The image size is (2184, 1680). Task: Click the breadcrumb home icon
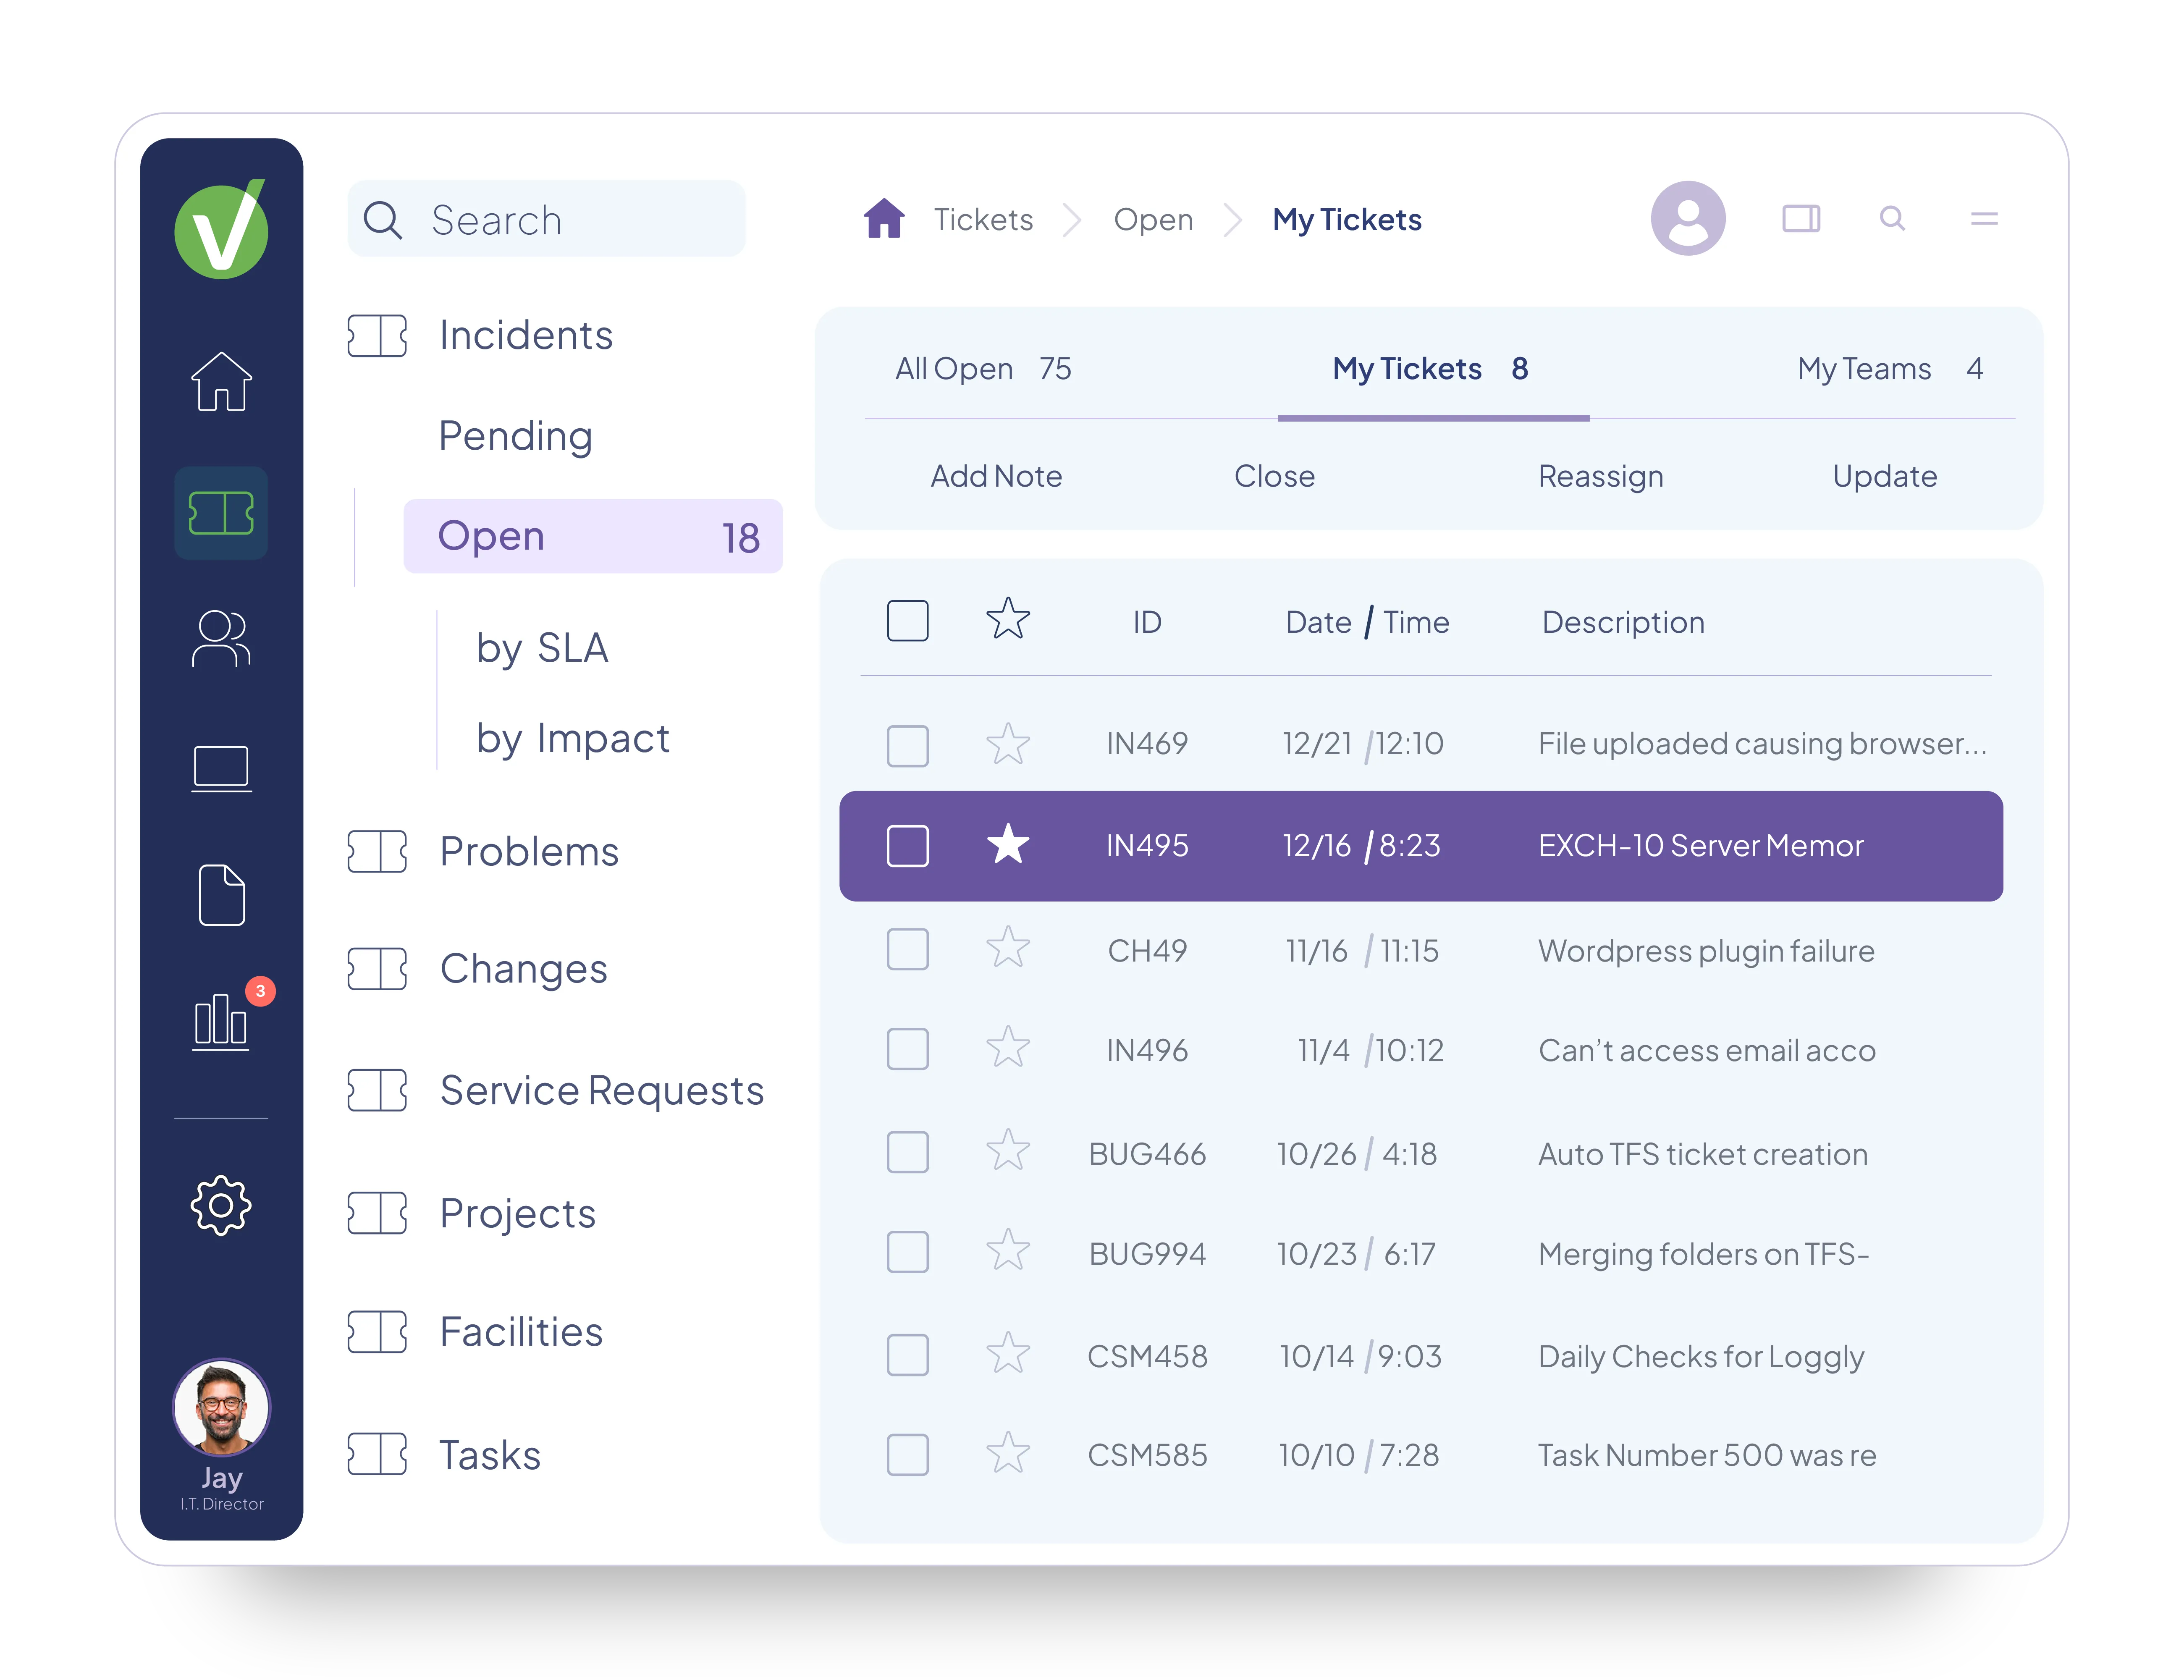pyautogui.click(x=884, y=218)
